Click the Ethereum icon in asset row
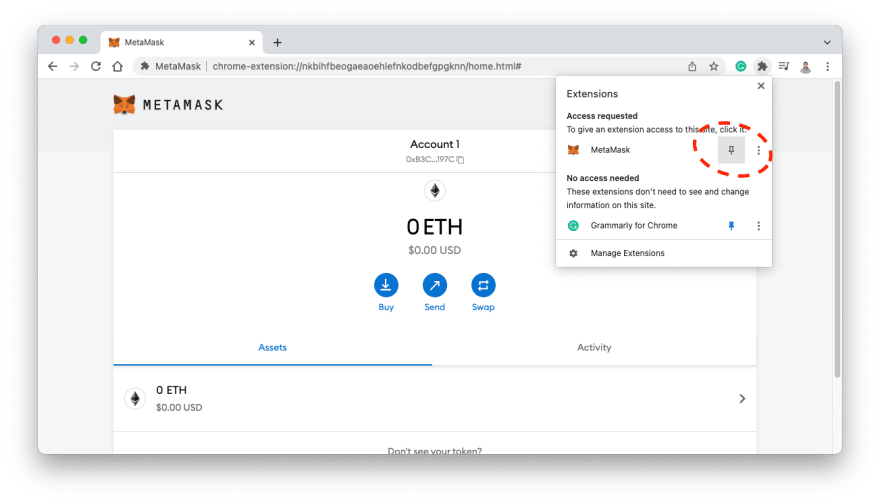This screenshot has width=880, height=504. click(135, 398)
